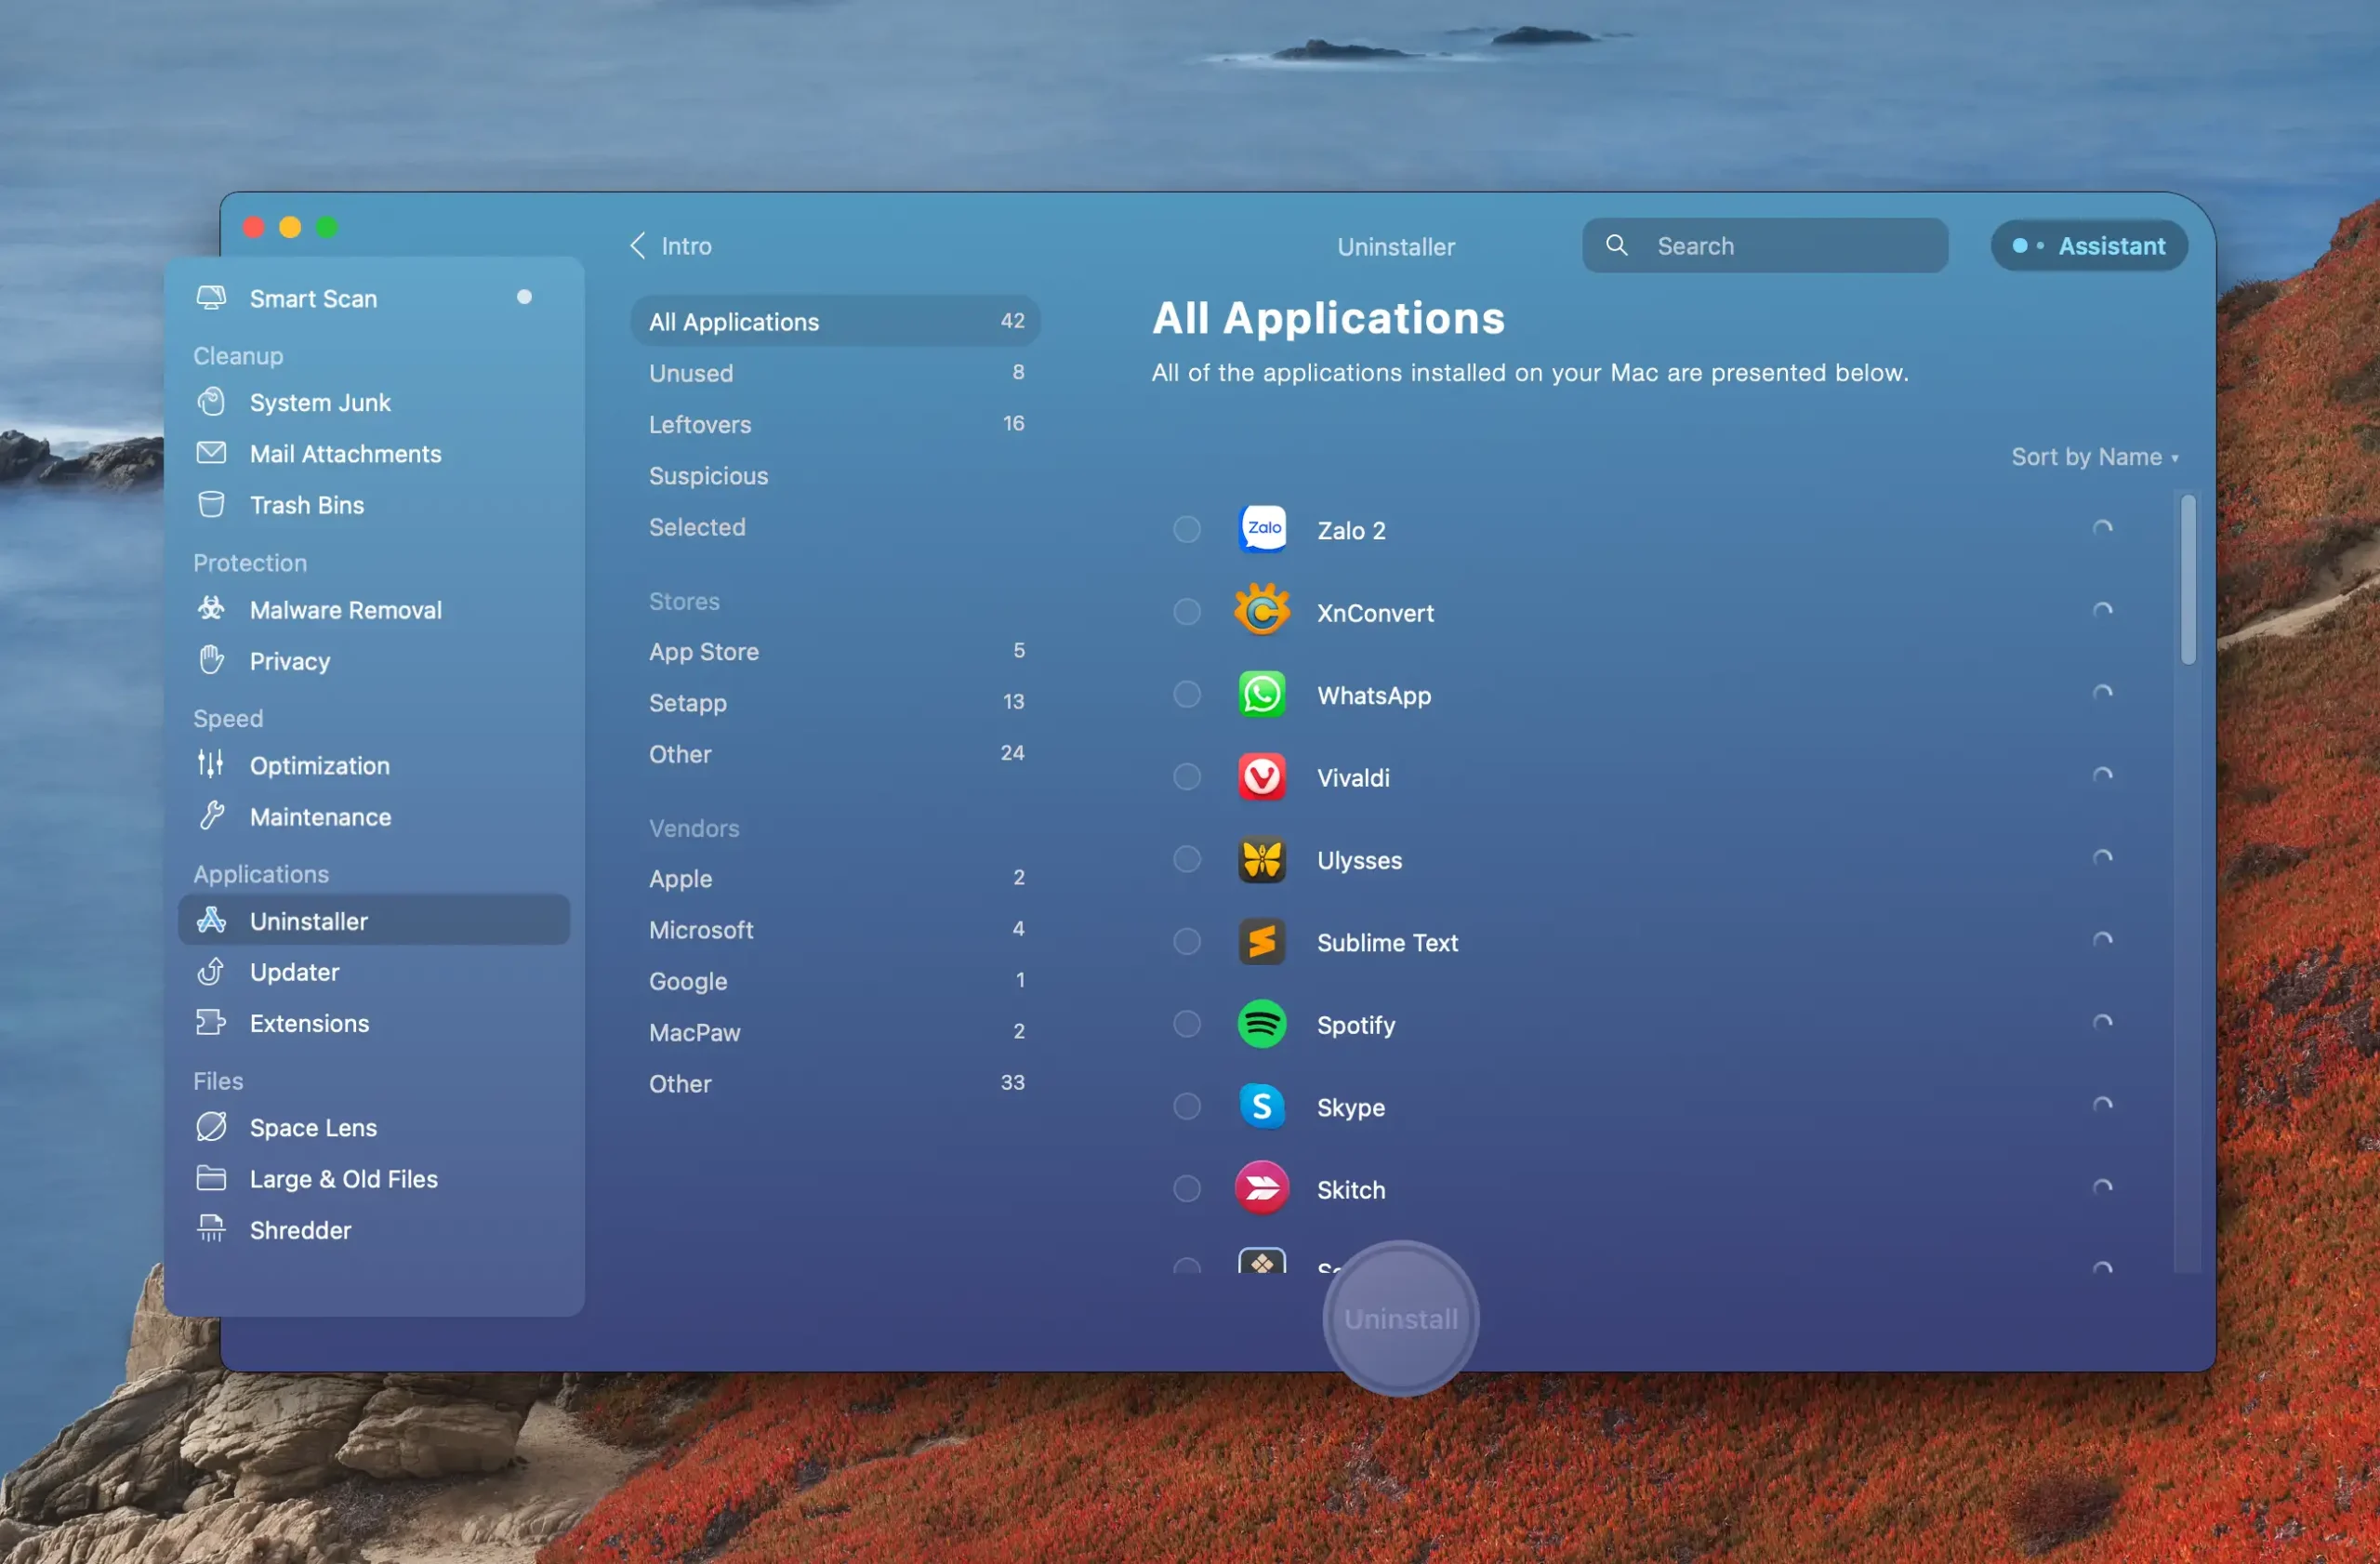The image size is (2380, 1564).
Task: Select the Vivaldi checkbox
Action: click(x=1187, y=776)
